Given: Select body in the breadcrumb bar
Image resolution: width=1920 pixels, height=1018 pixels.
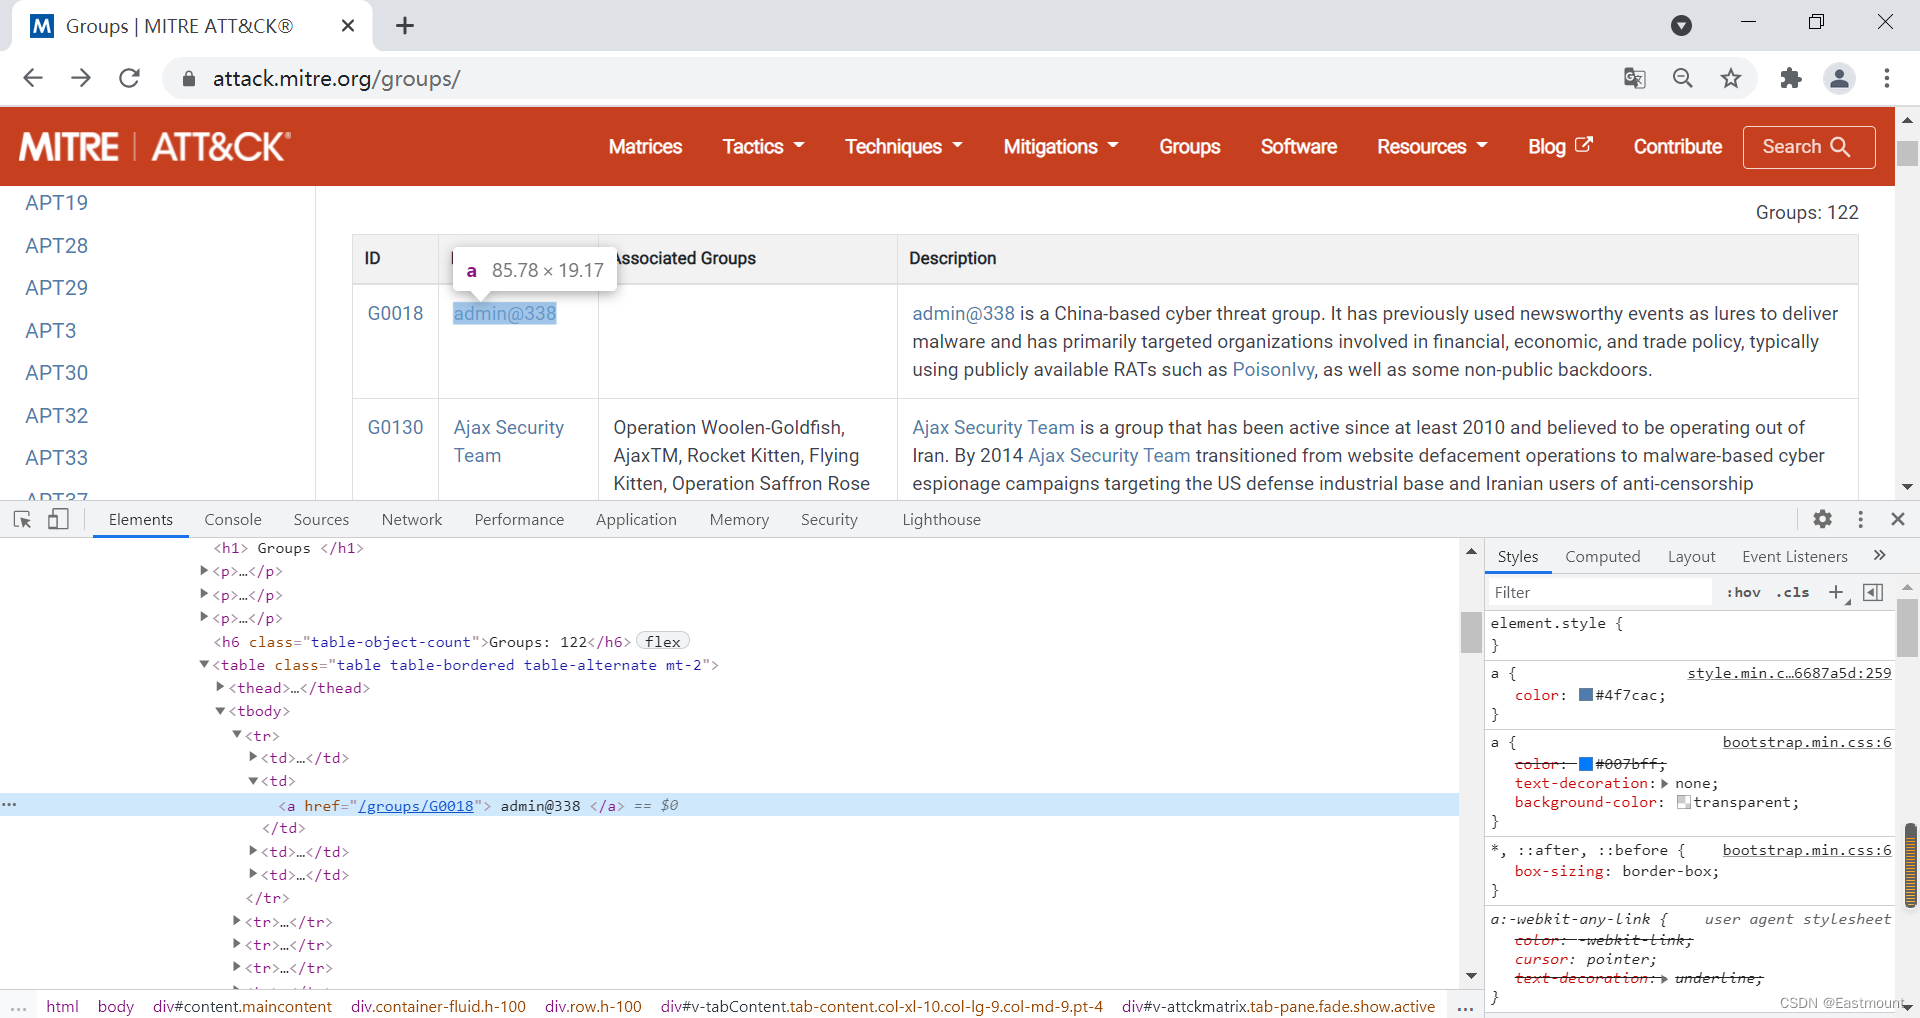Looking at the screenshot, I should [116, 1006].
